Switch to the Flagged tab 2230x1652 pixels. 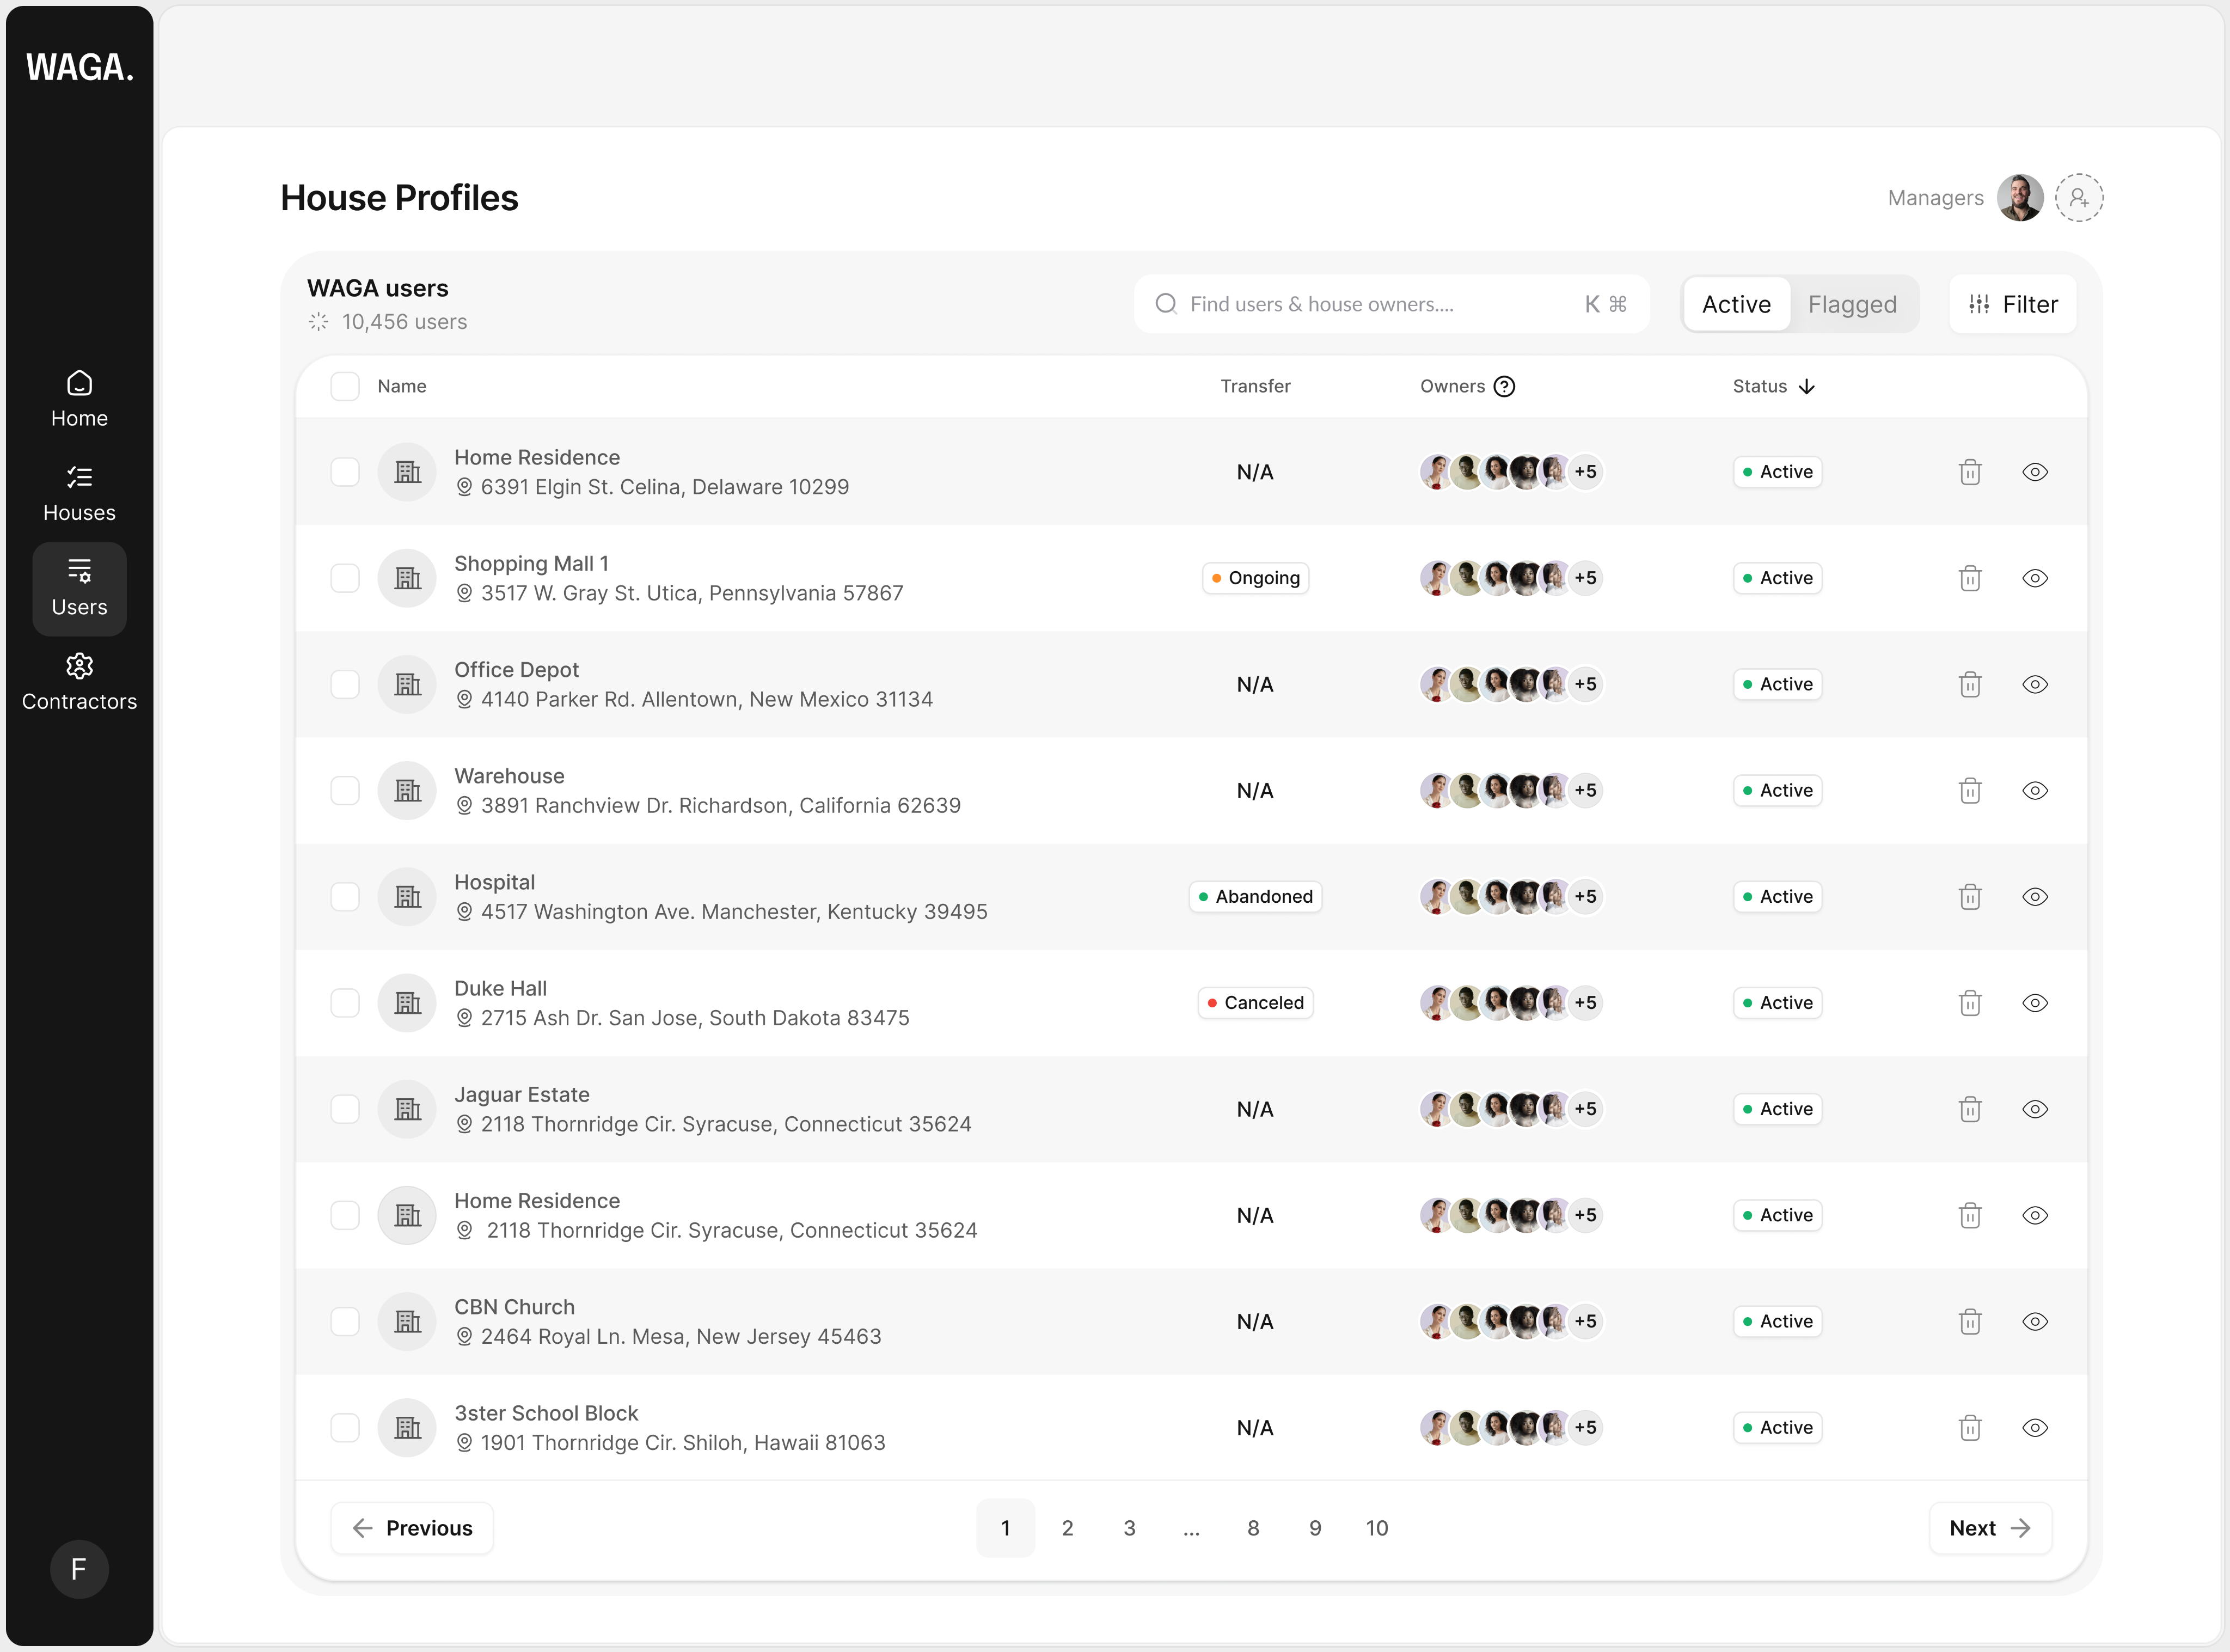[x=1852, y=304]
